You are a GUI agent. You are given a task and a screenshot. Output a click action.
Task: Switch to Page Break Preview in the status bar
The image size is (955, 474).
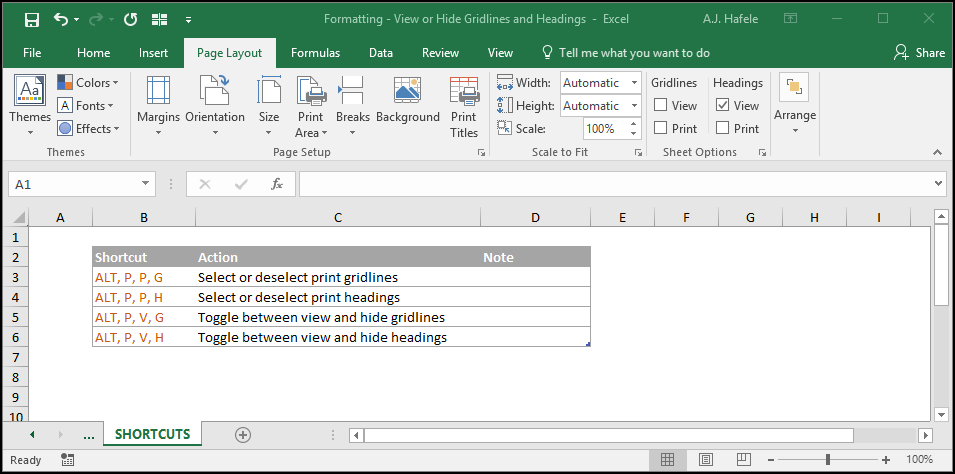pos(743,459)
